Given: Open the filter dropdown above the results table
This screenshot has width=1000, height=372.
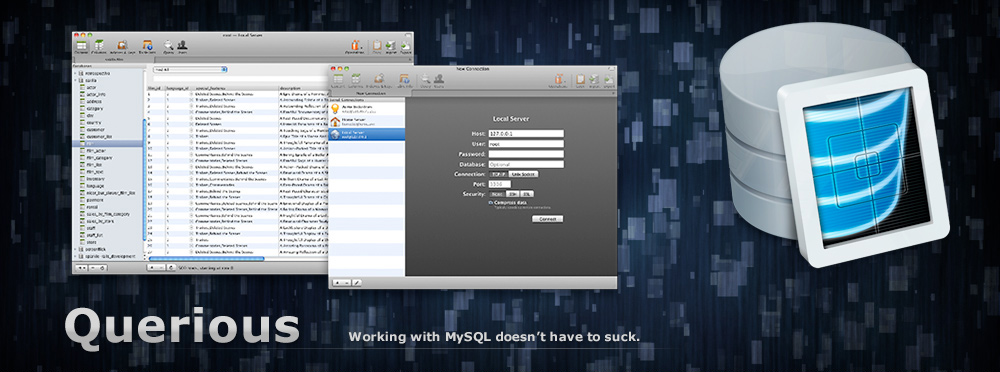Looking at the screenshot, I should [190, 70].
